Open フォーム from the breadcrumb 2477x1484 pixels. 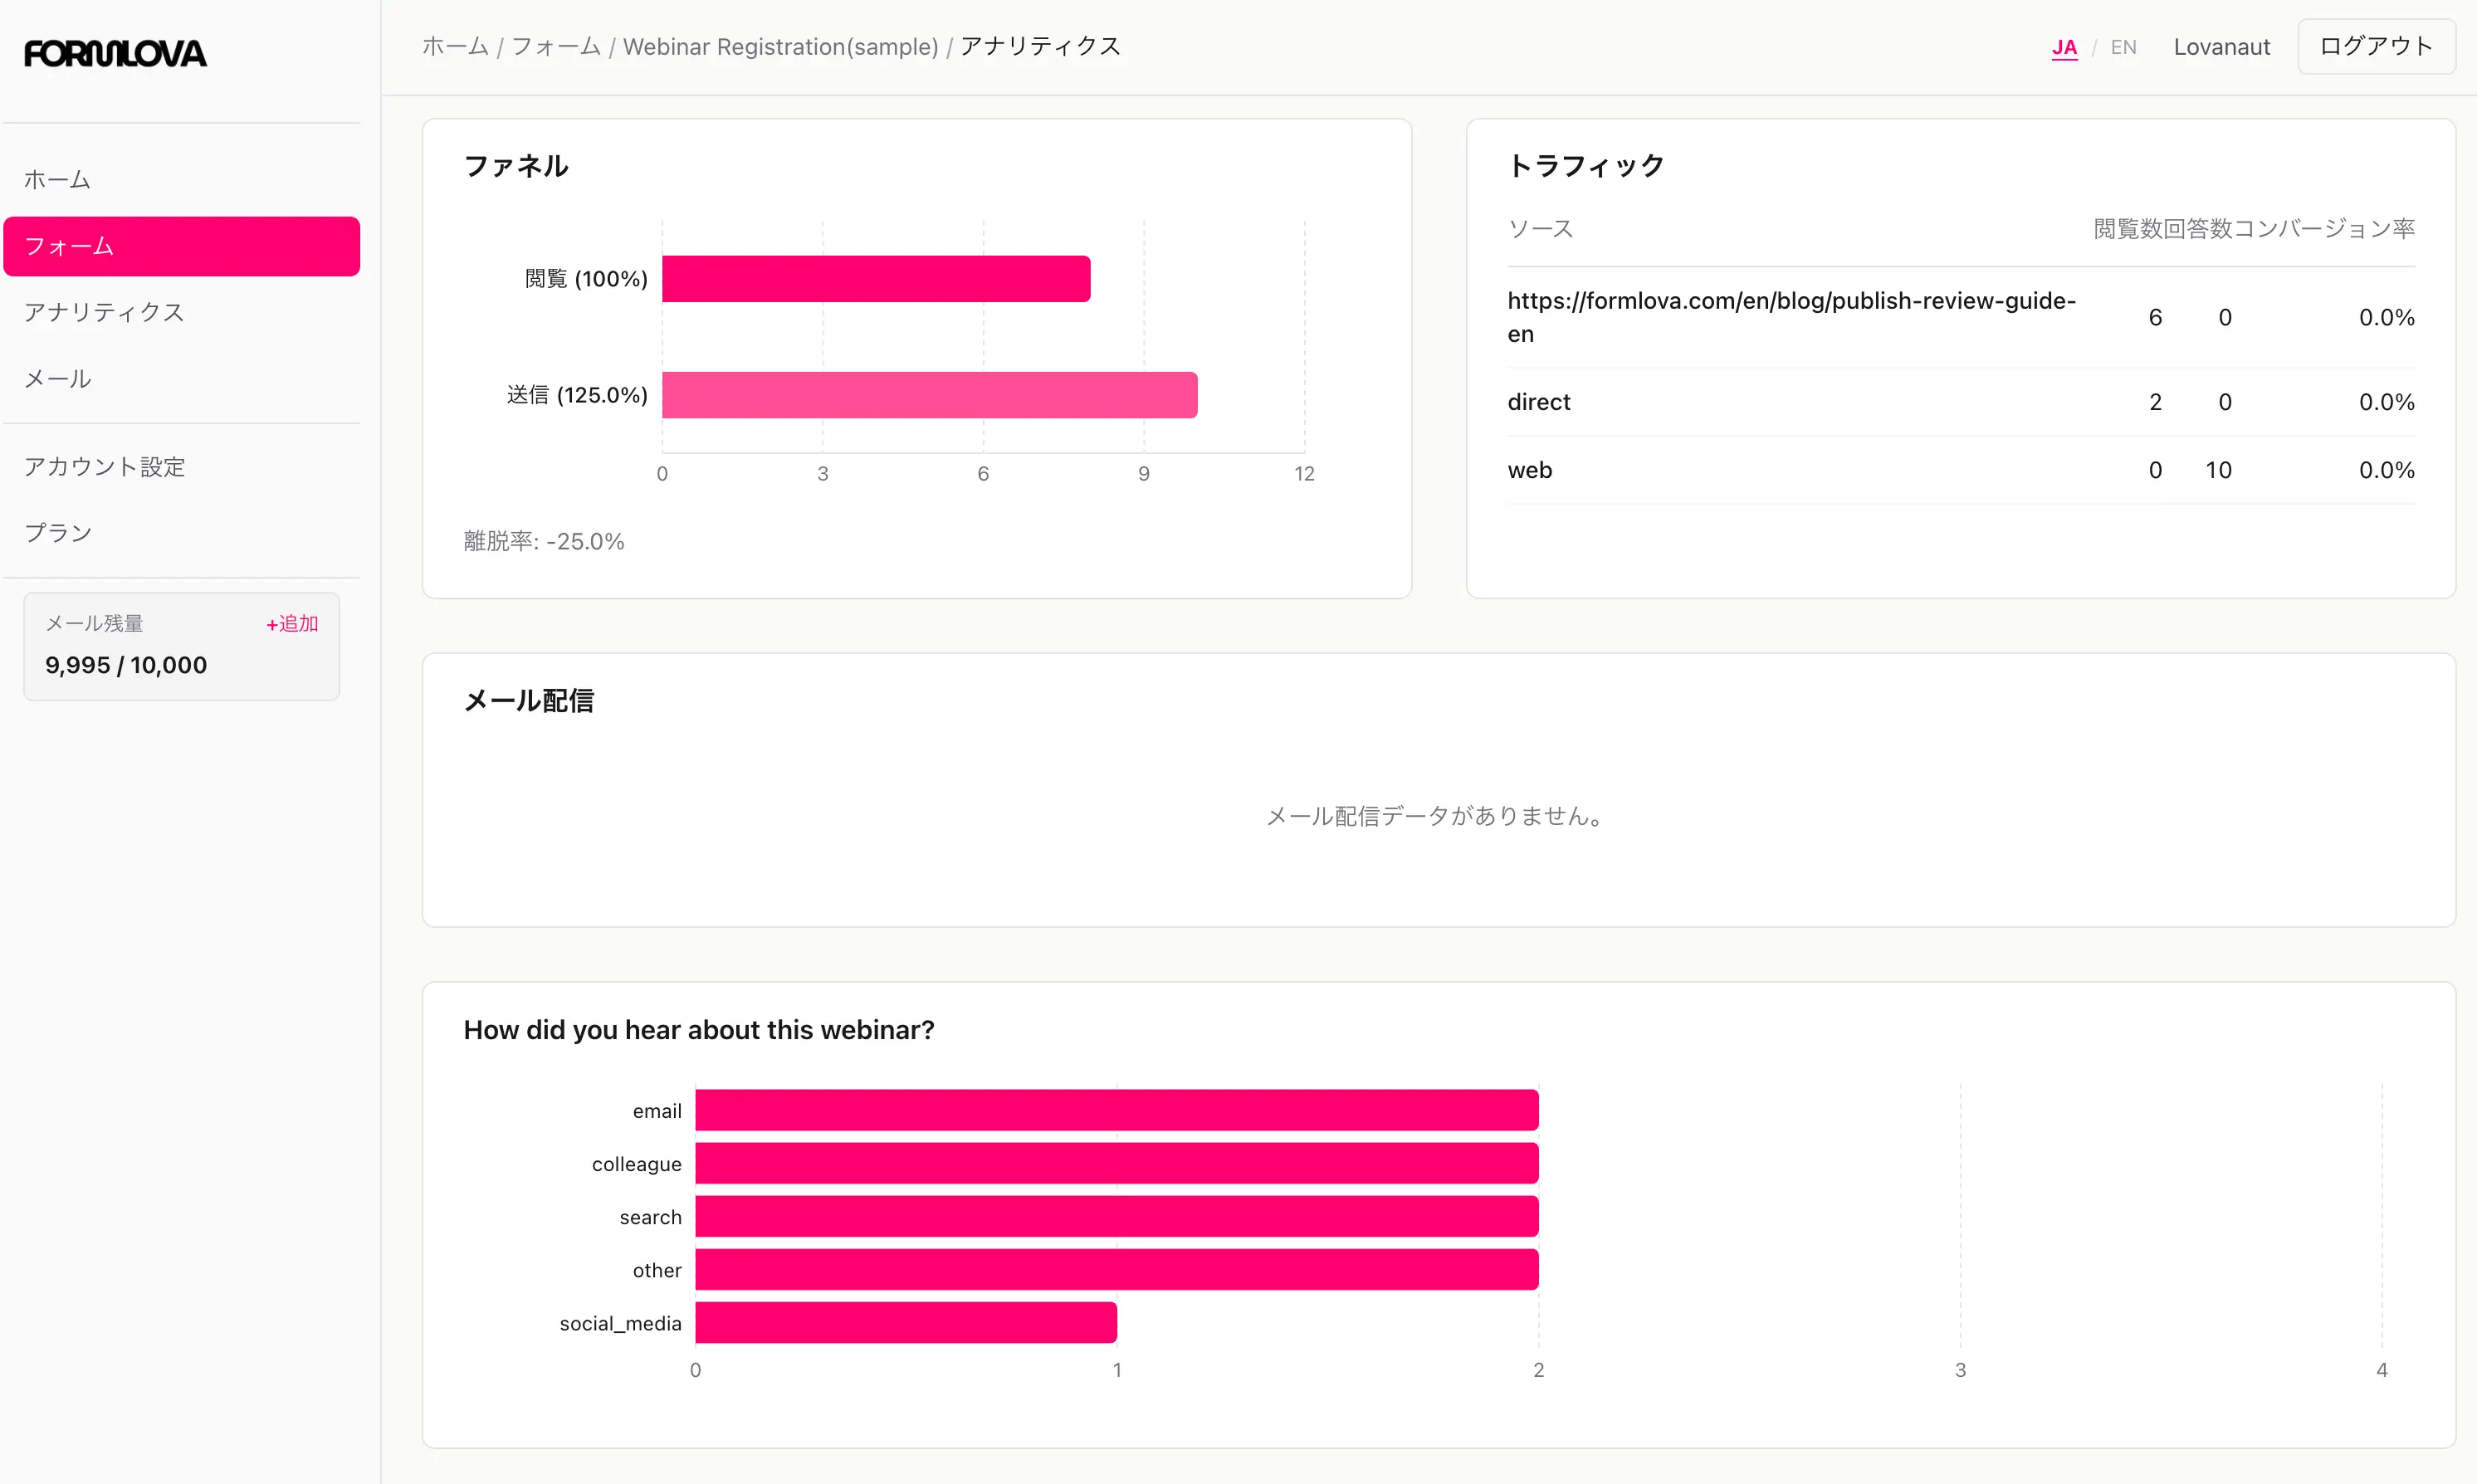[556, 46]
